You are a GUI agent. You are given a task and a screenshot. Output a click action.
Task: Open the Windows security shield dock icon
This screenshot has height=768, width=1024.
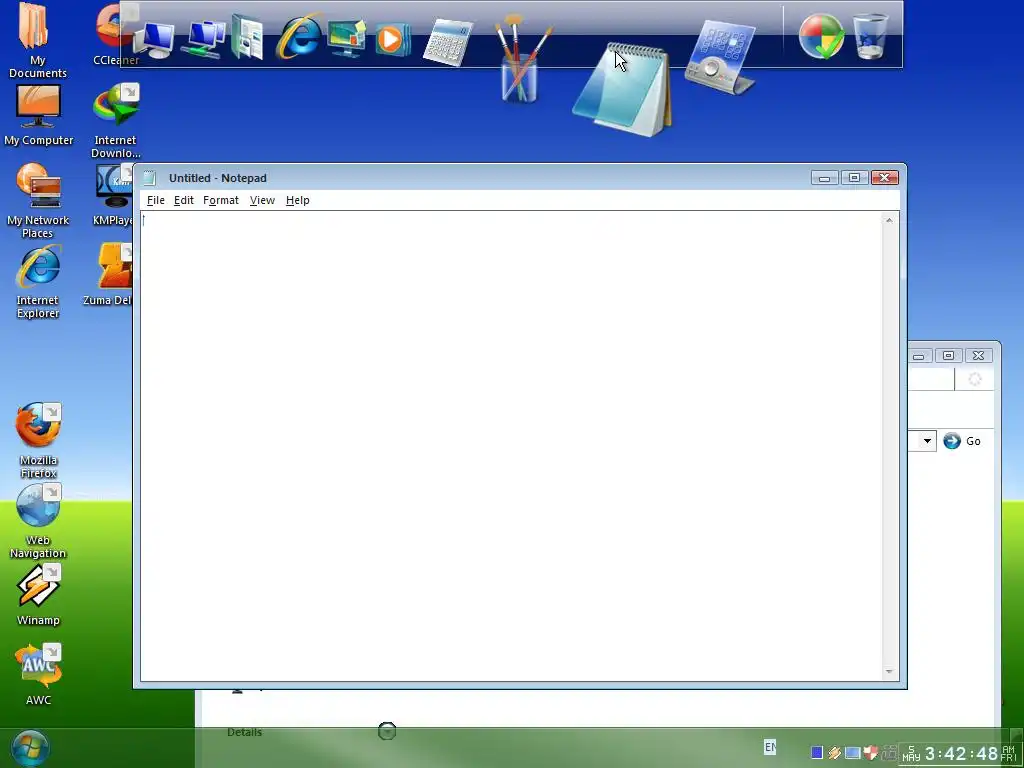821,37
